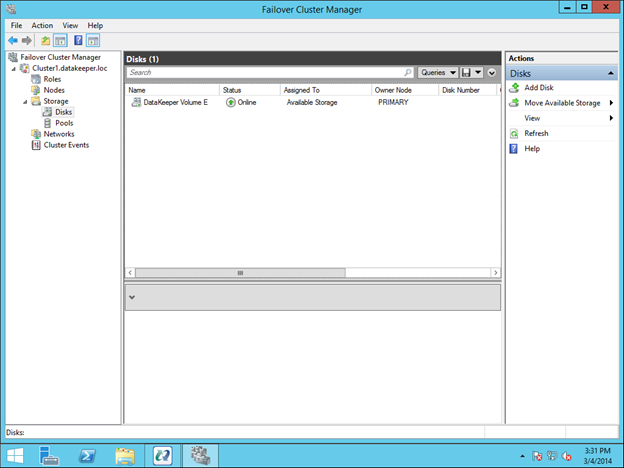This screenshot has height=468, width=624.
Task: Collapse the Storage tree node
Action: [x=25, y=101]
